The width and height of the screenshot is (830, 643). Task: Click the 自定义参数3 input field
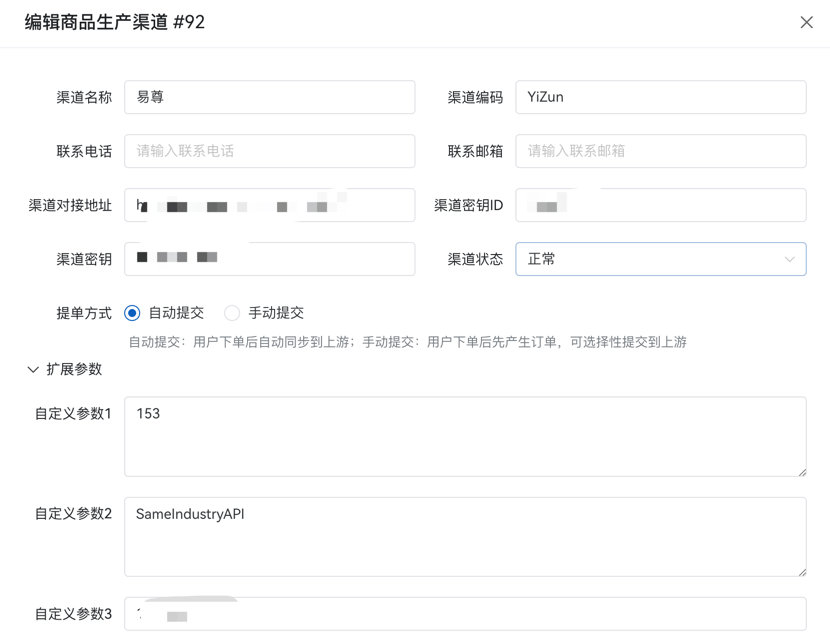point(465,614)
